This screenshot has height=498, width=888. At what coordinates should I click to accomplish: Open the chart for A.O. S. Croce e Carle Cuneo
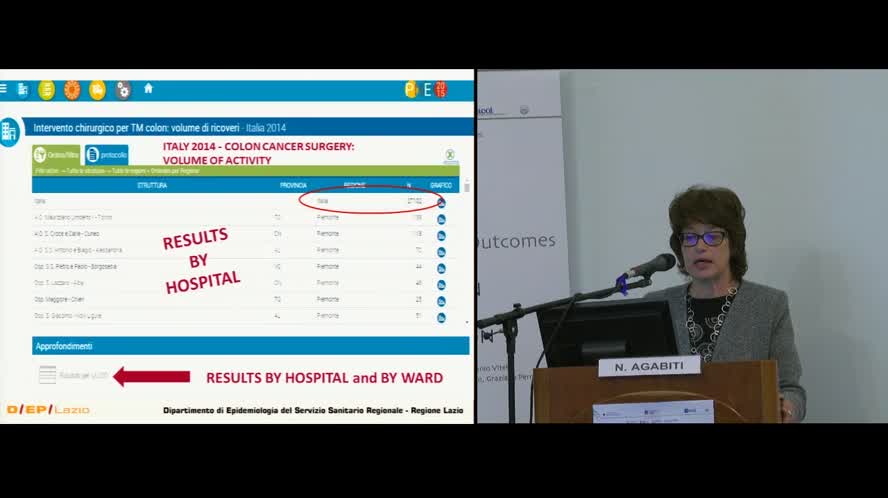pos(441,235)
